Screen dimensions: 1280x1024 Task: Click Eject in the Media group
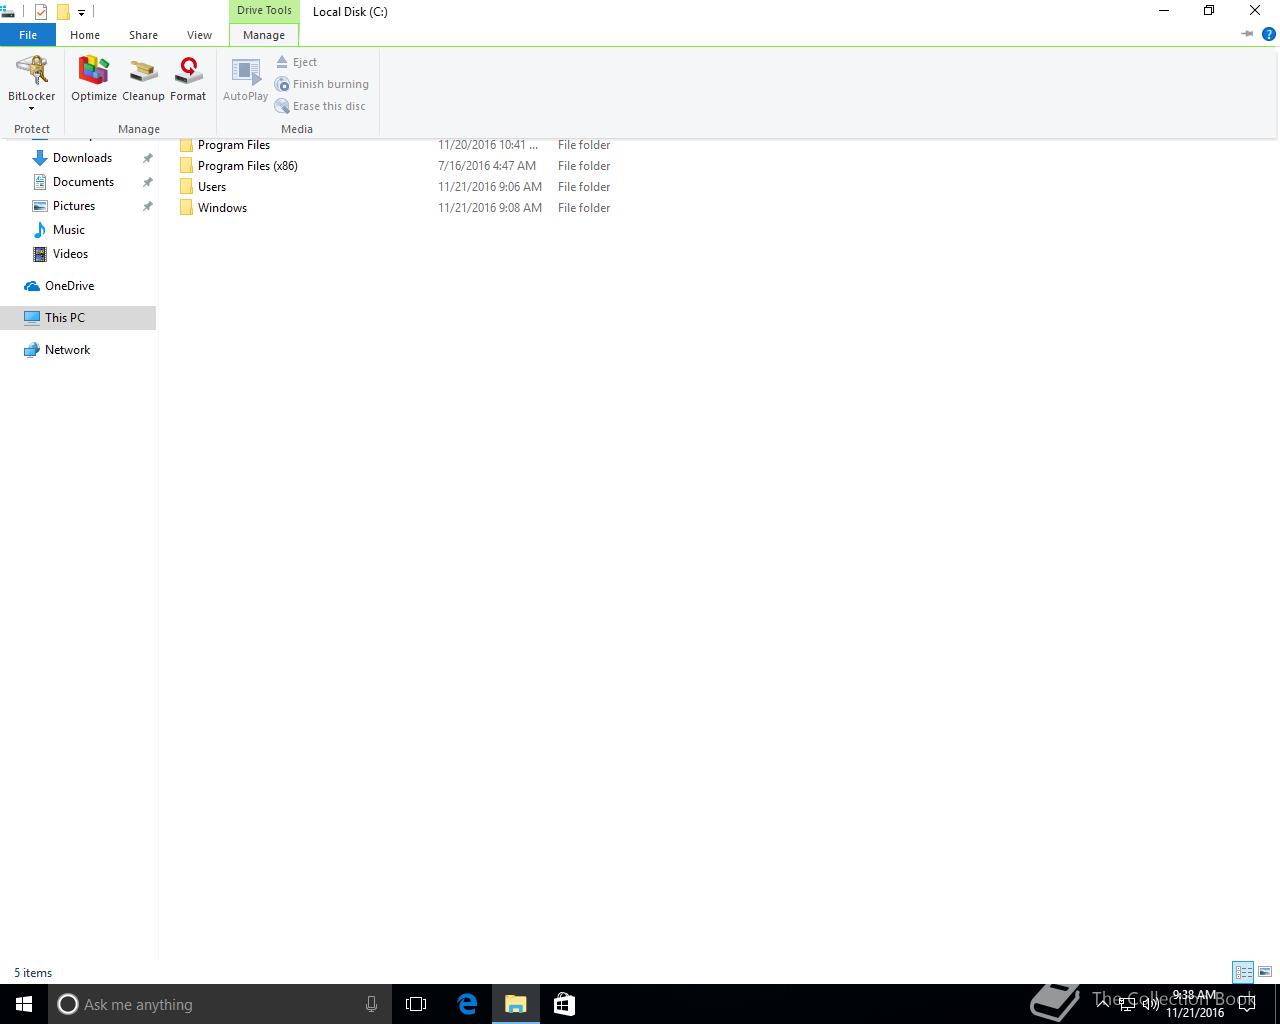pos(296,62)
